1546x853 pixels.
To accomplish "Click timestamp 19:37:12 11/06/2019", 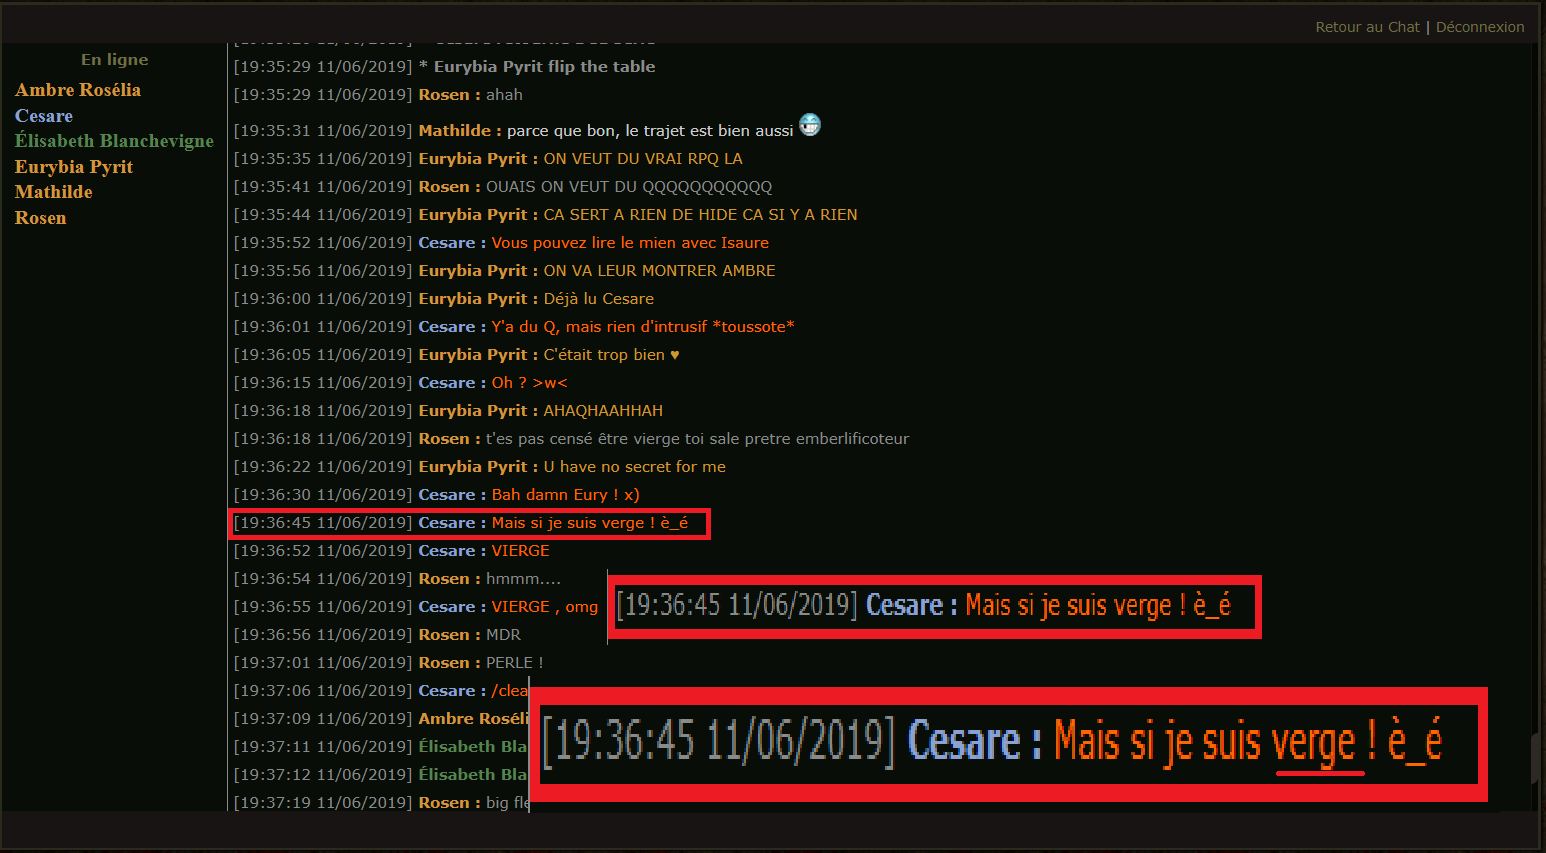I will (323, 775).
